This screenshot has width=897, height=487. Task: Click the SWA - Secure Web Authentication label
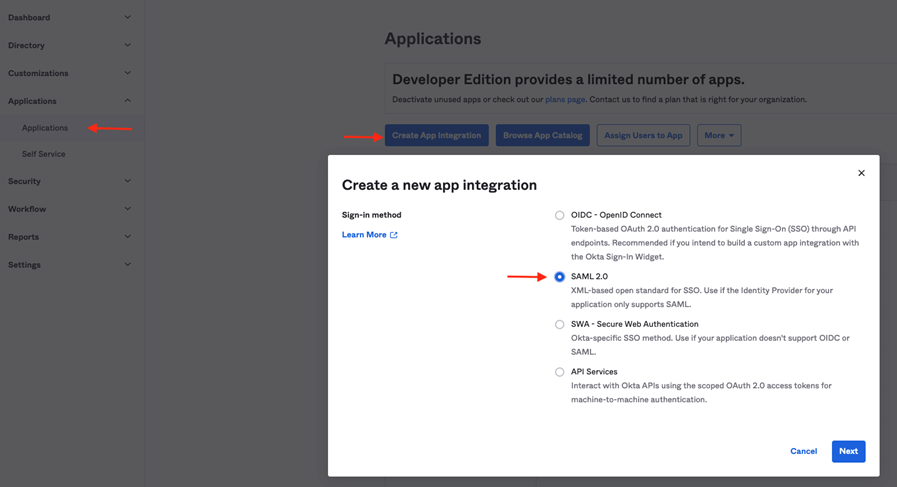tap(634, 324)
